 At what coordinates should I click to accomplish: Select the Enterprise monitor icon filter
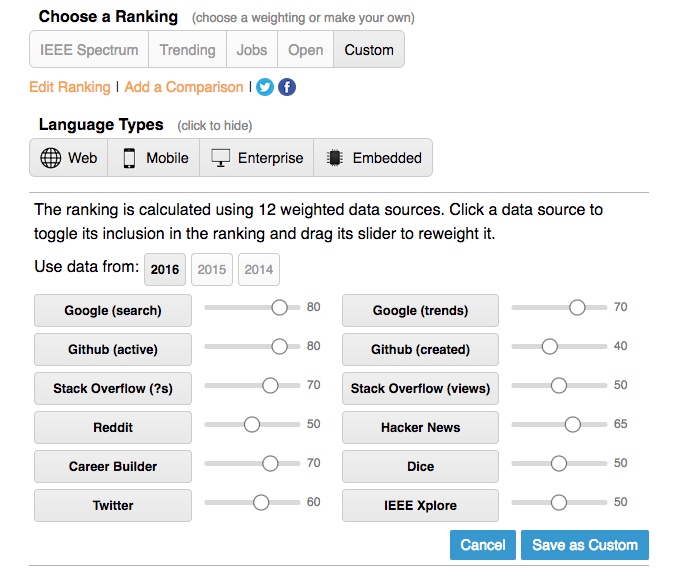click(221, 158)
